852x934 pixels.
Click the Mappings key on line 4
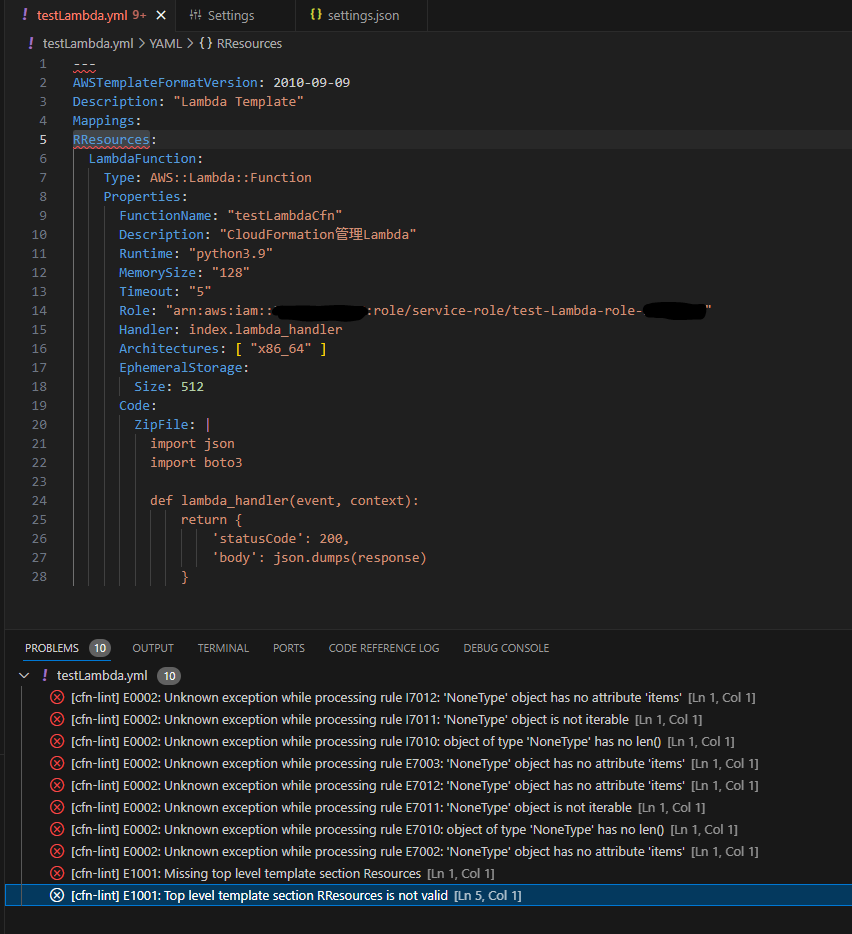(104, 121)
